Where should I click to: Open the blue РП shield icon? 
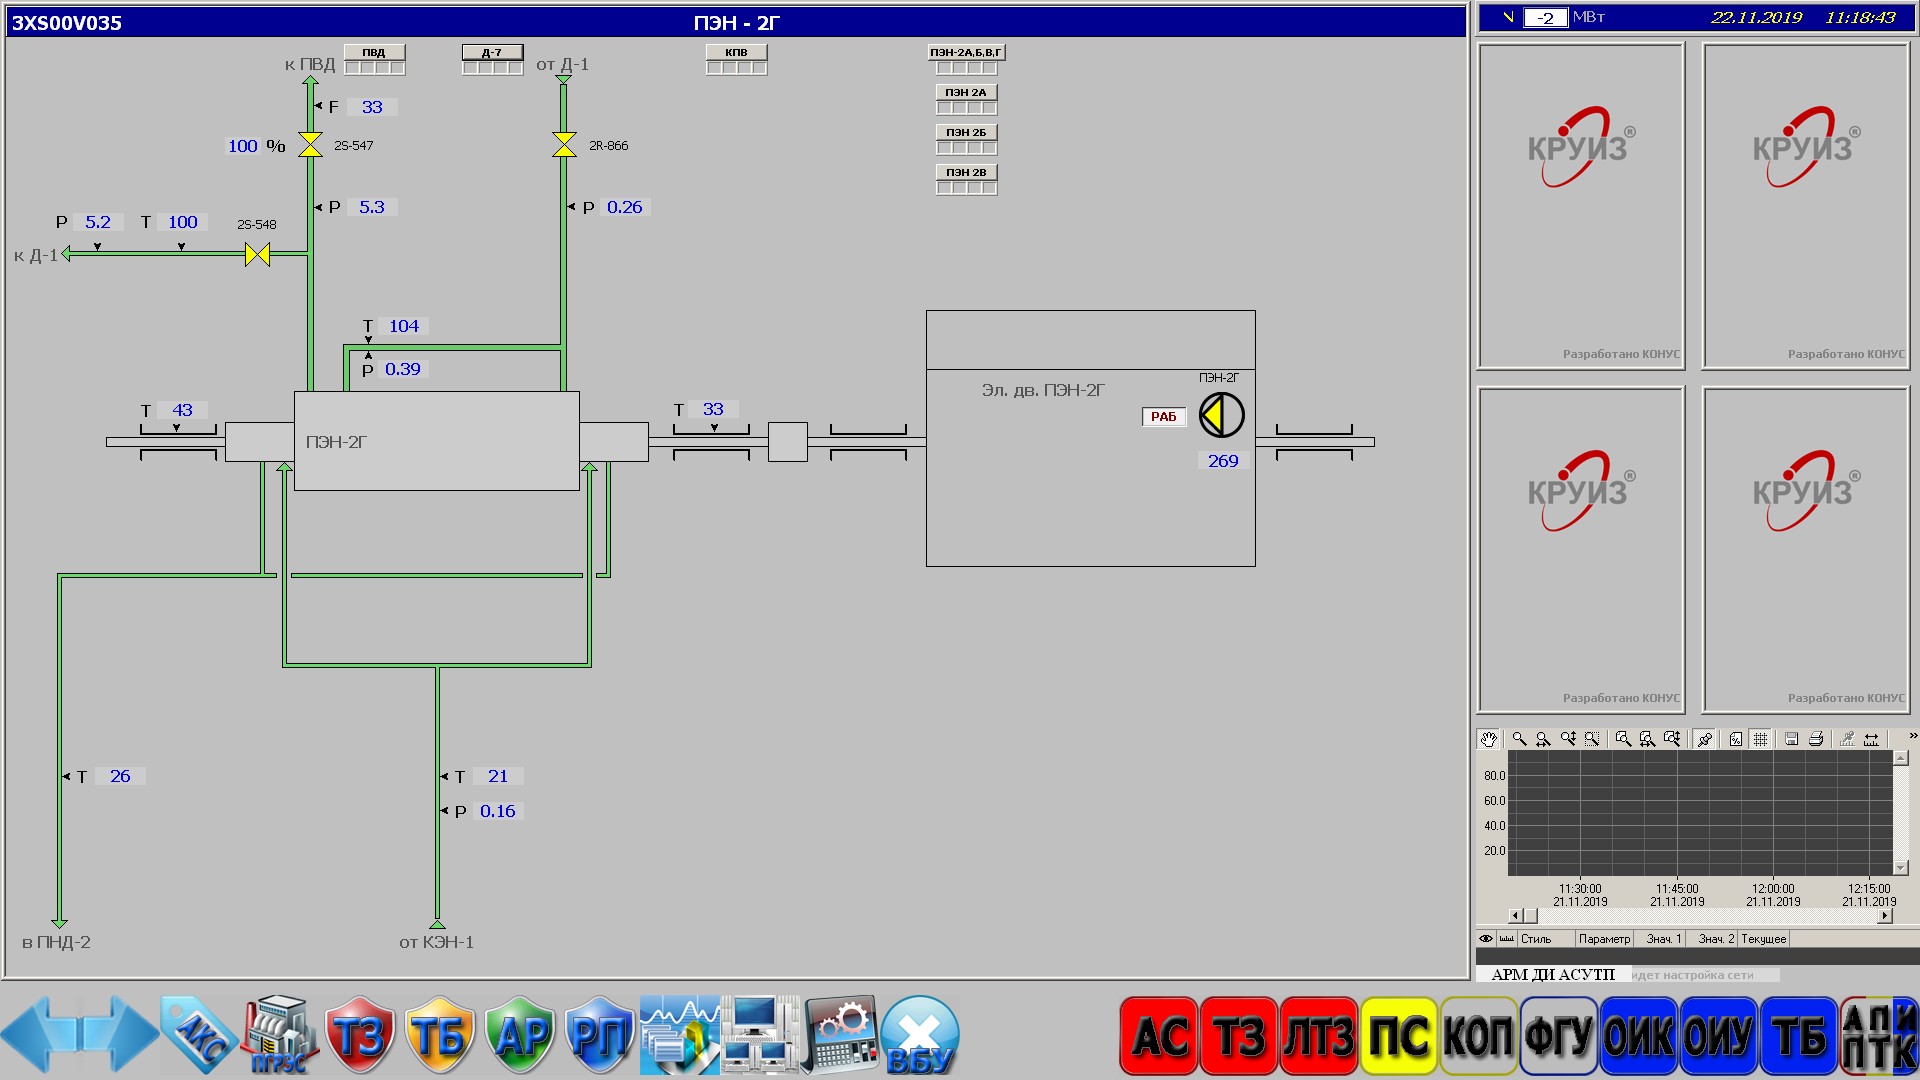[600, 1035]
